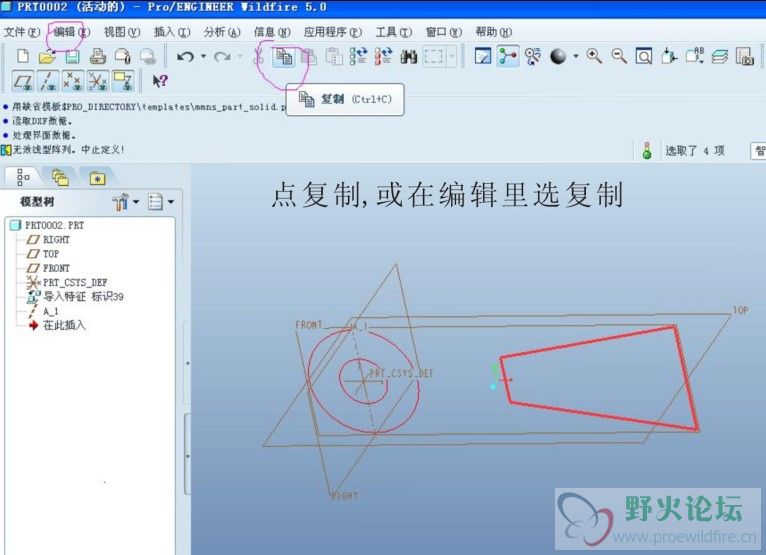Open the 编辑 (Edit) menu

pos(72,32)
